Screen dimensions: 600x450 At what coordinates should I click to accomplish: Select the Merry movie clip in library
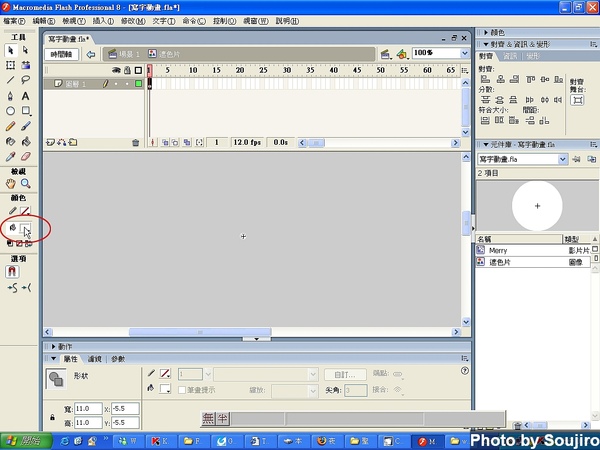499,250
